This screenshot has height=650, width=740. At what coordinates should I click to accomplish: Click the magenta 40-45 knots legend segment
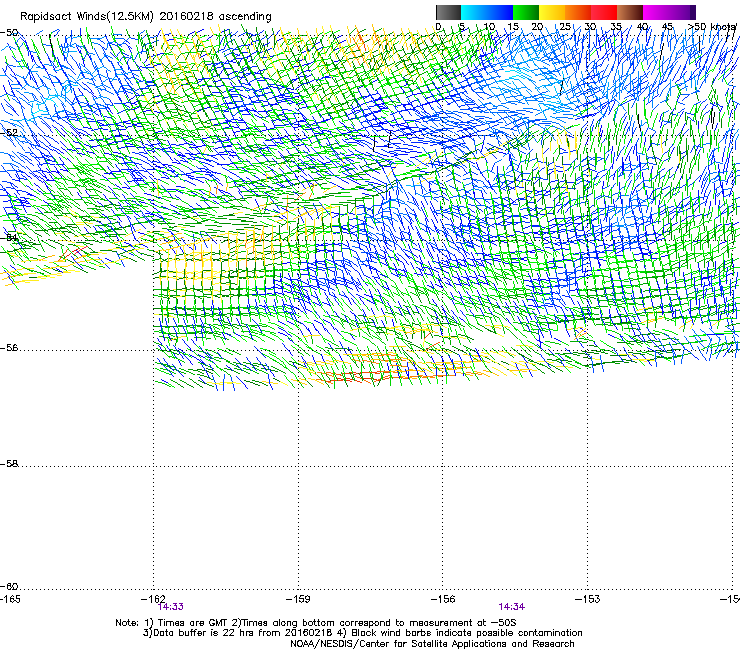coord(656,12)
